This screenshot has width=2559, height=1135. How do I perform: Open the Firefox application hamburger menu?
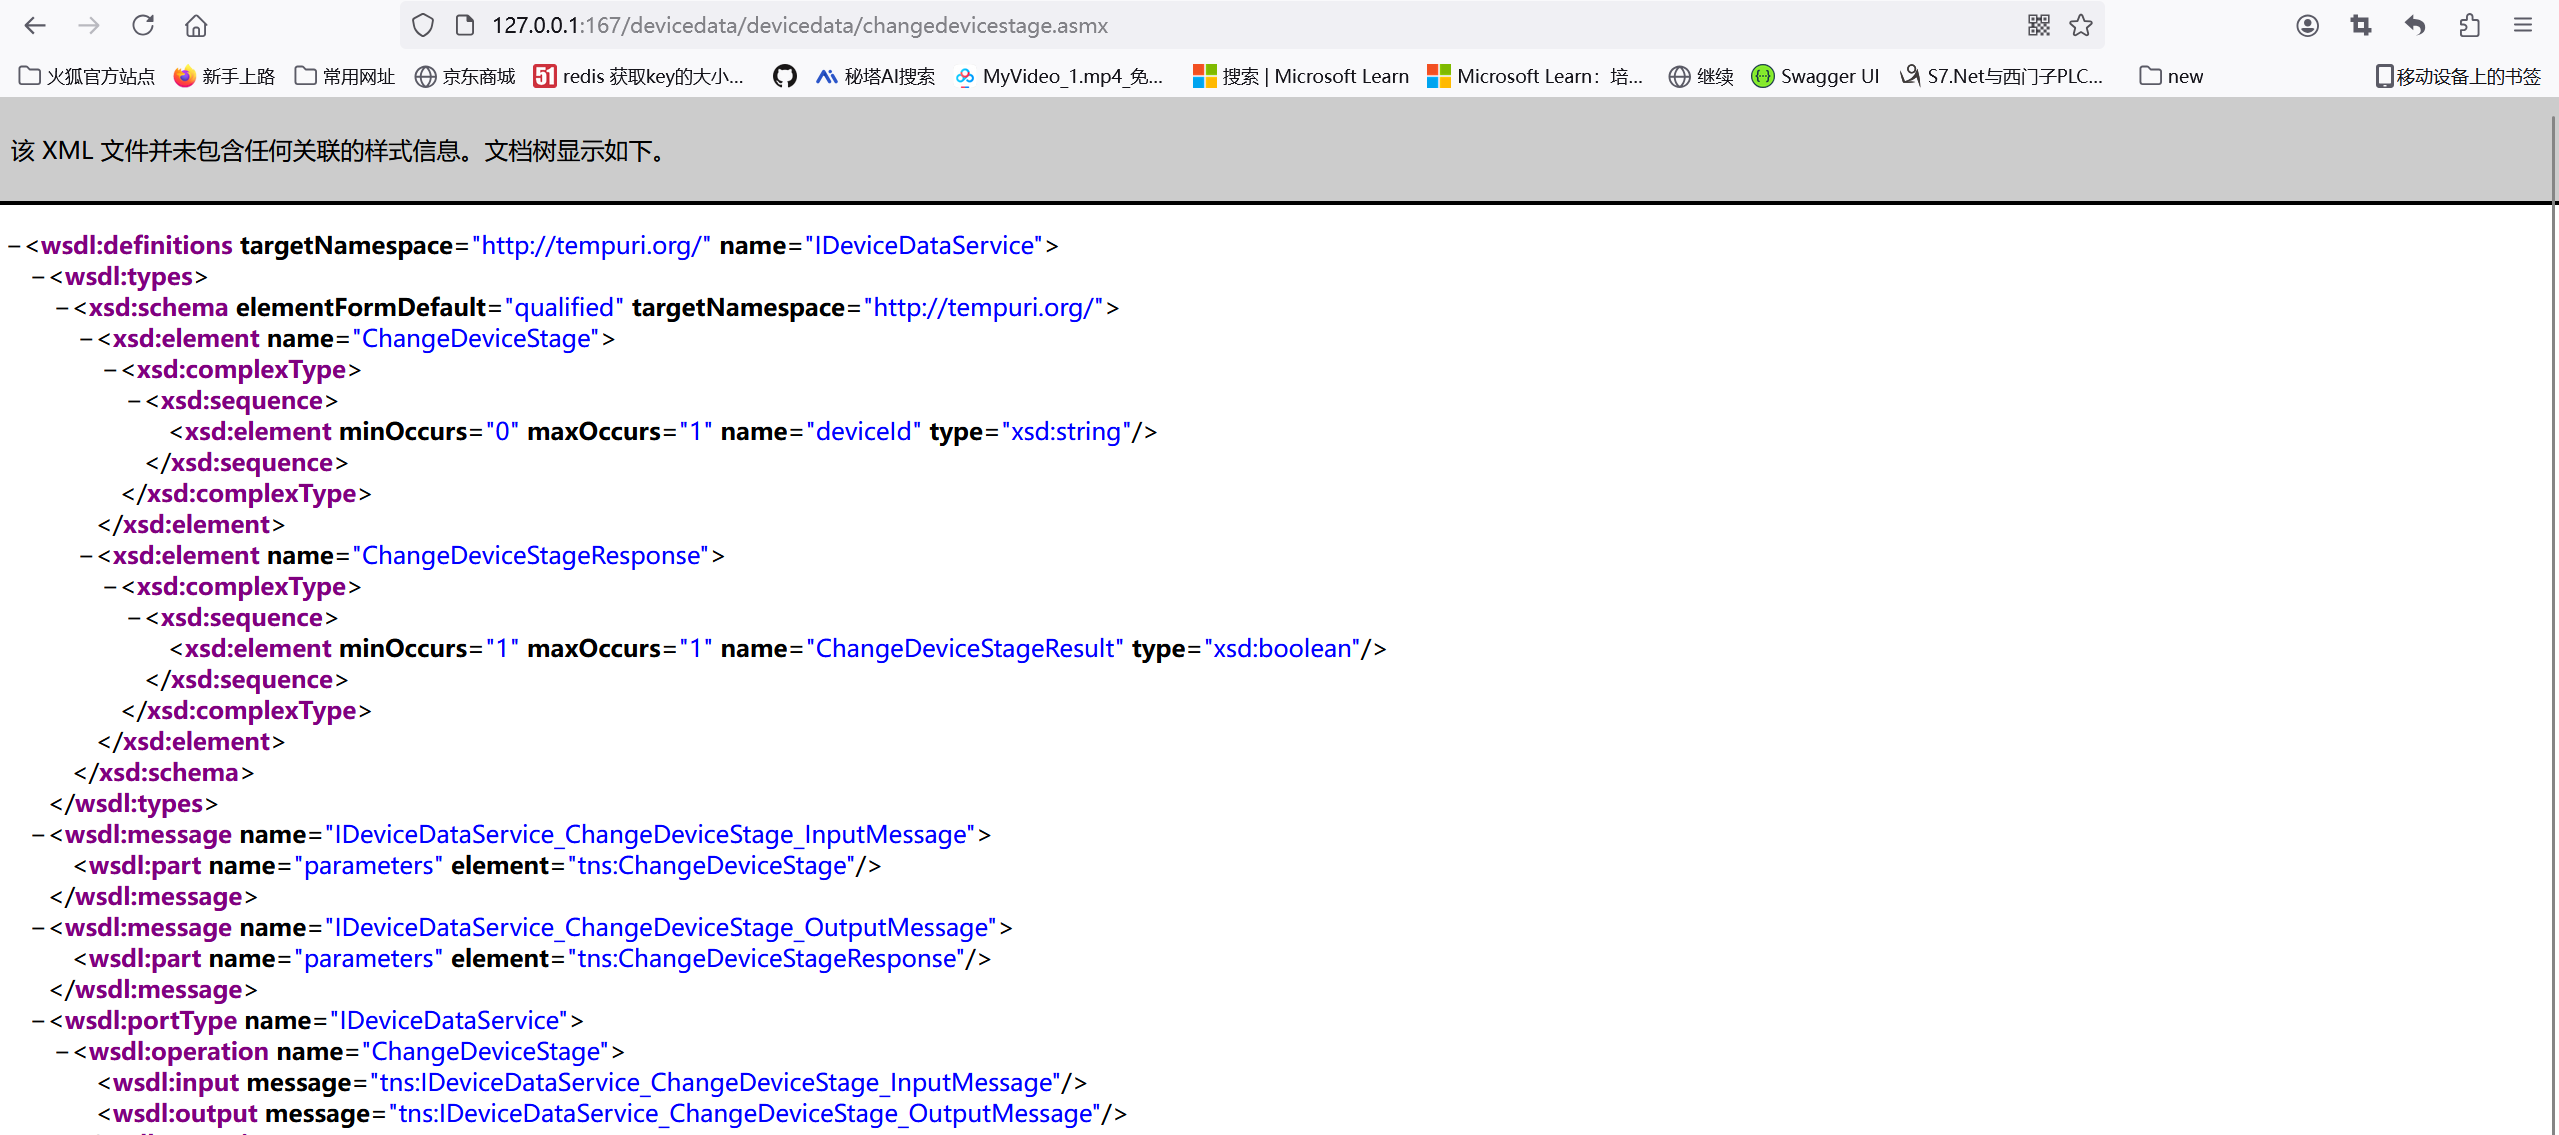2523,25
